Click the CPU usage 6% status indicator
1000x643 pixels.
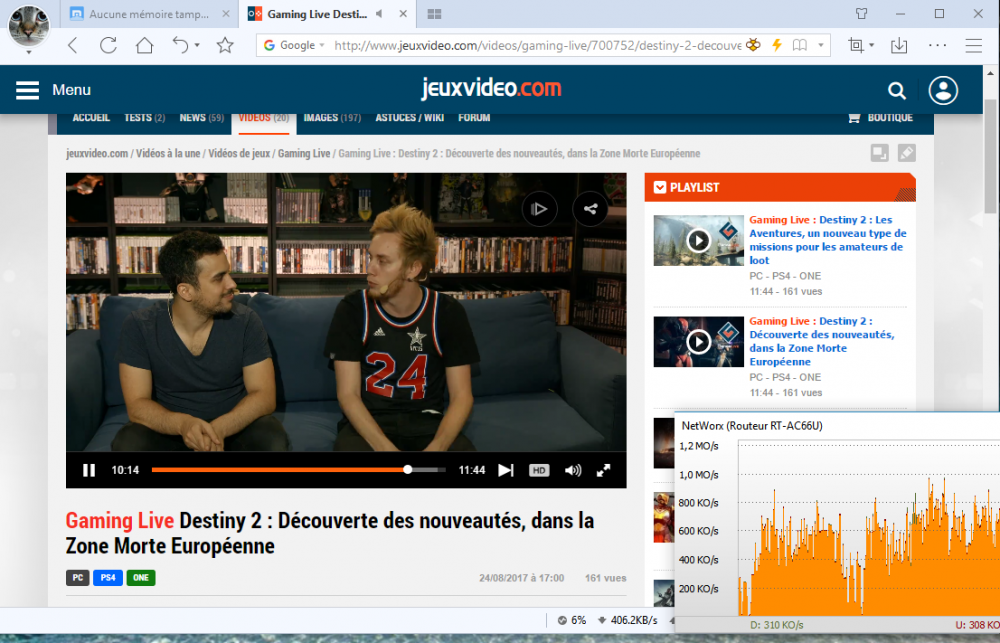[x=571, y=620]
